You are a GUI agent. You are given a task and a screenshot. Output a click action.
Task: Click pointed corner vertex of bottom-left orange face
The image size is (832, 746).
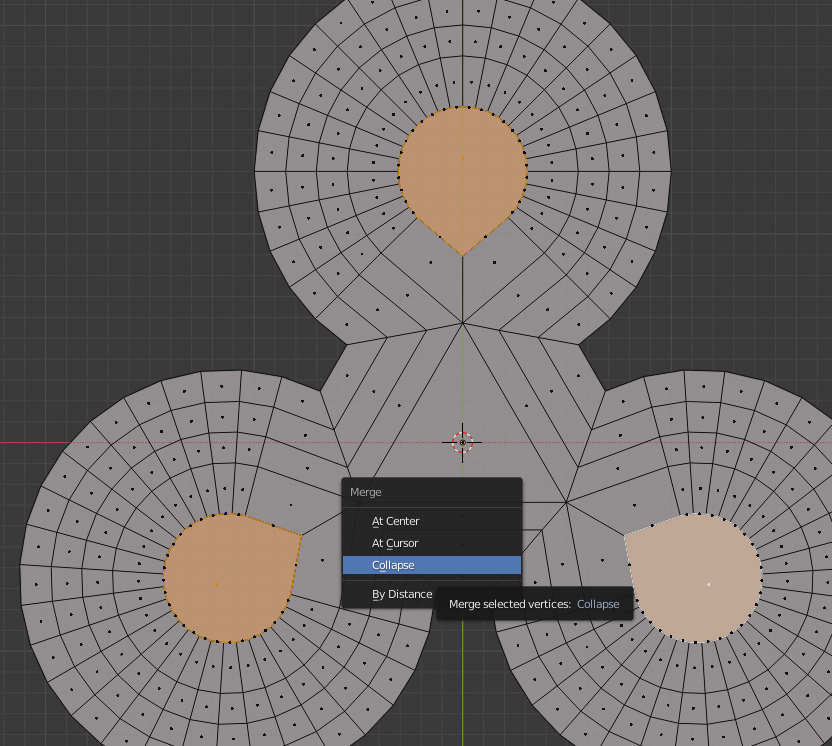click(301, 535)
